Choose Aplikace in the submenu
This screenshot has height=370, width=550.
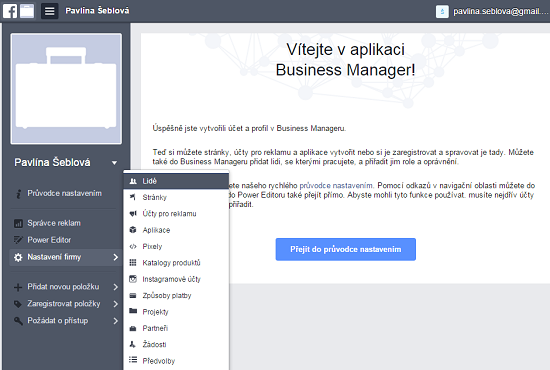(176, 230)
